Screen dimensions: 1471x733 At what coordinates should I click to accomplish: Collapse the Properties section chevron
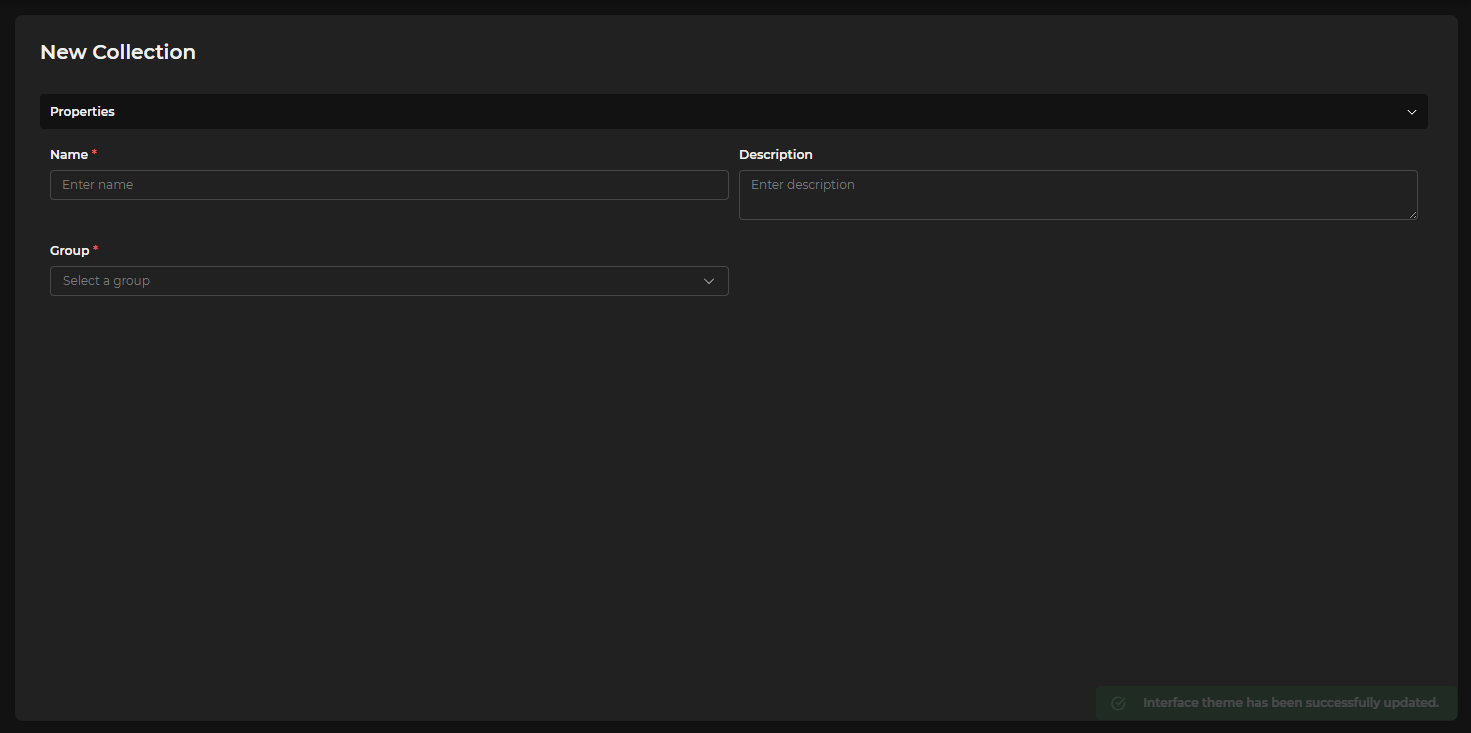point(1412,112)
